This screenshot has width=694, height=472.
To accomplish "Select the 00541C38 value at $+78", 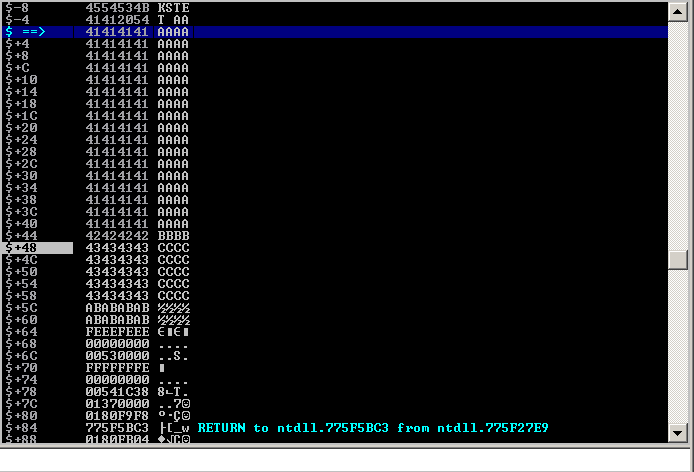I will pyautogui.click(x=117, y=391).
